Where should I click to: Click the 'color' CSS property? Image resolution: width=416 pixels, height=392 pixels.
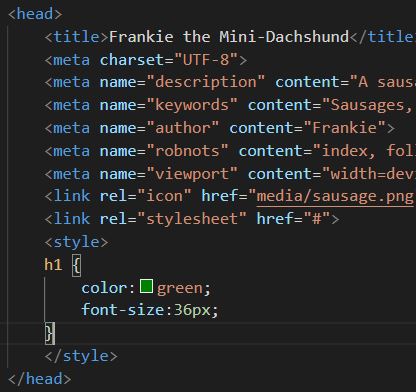pos(104,288)
